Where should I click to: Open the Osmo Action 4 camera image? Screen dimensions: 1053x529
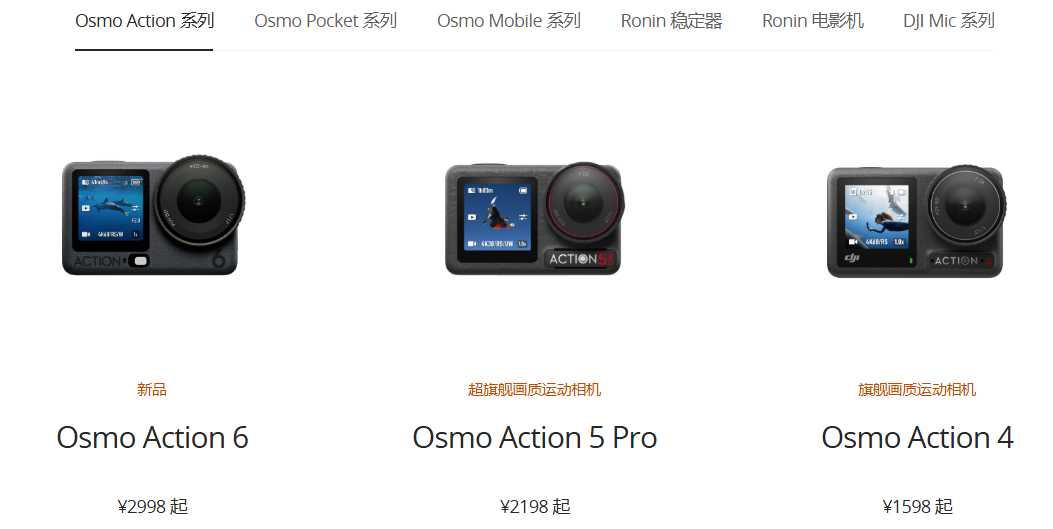(x=917, y=220)
